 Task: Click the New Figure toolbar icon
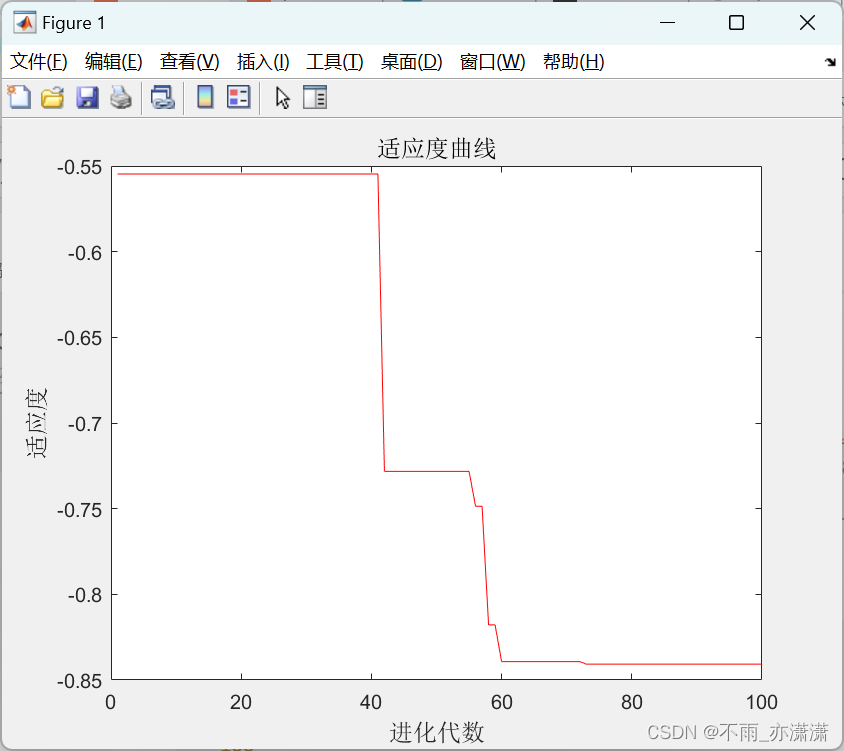pyautogui.click(x=19, y=97)
